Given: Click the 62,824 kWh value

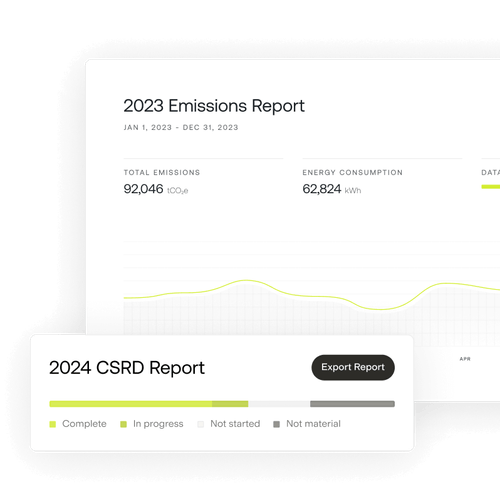Looking at the screenshot, I should pos(332,189).
